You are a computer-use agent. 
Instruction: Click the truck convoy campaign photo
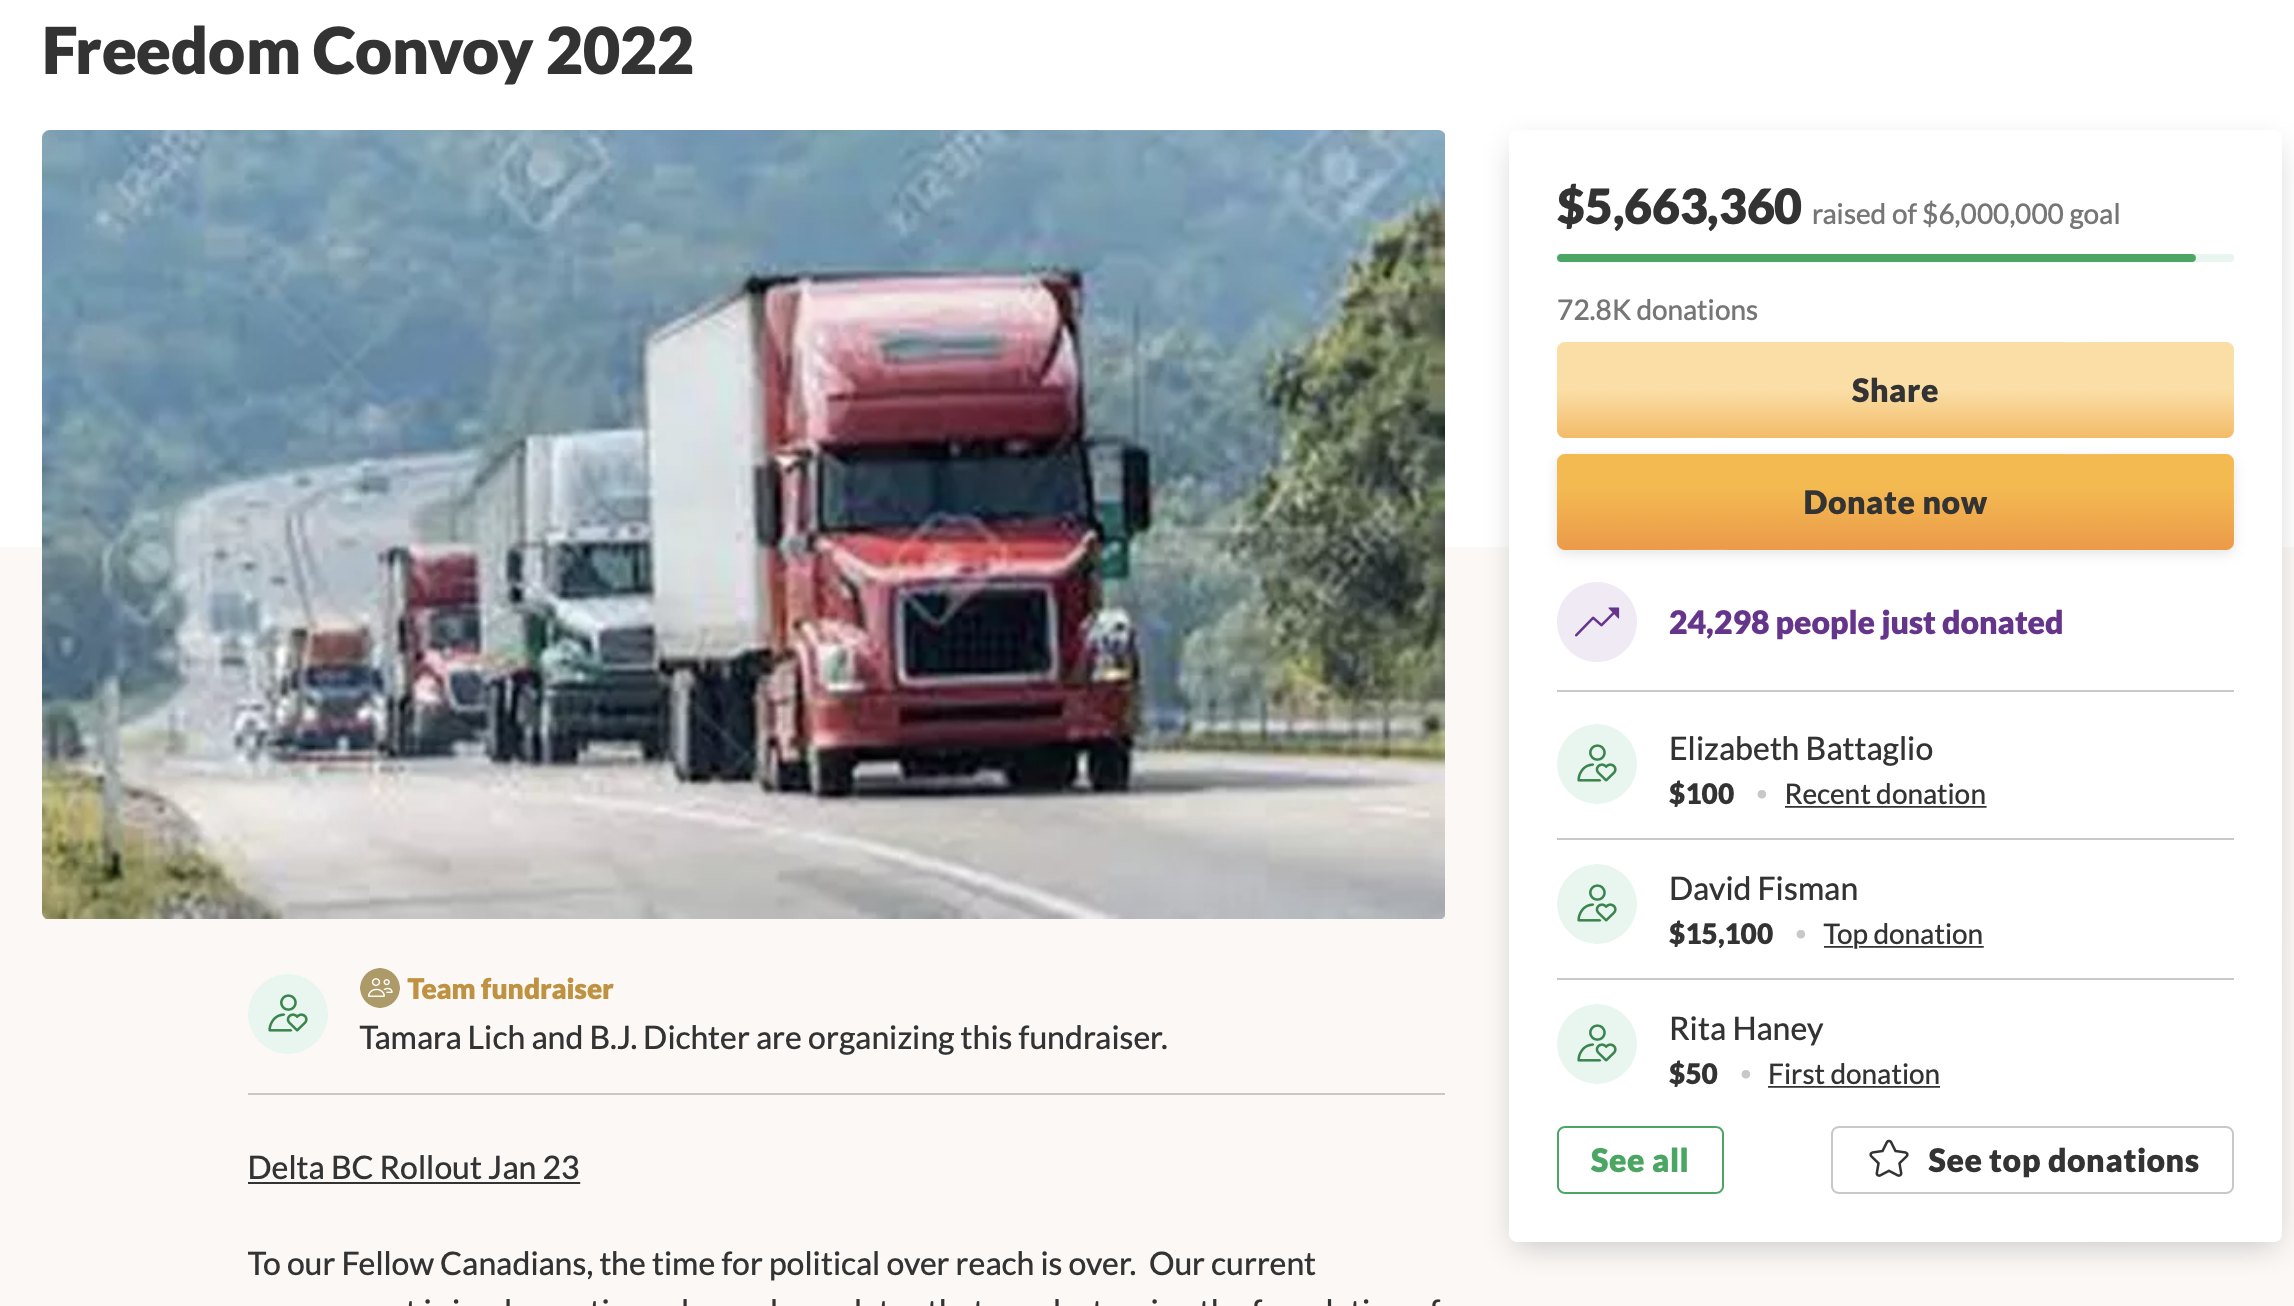pyautogui.click(x=743, y=524)
